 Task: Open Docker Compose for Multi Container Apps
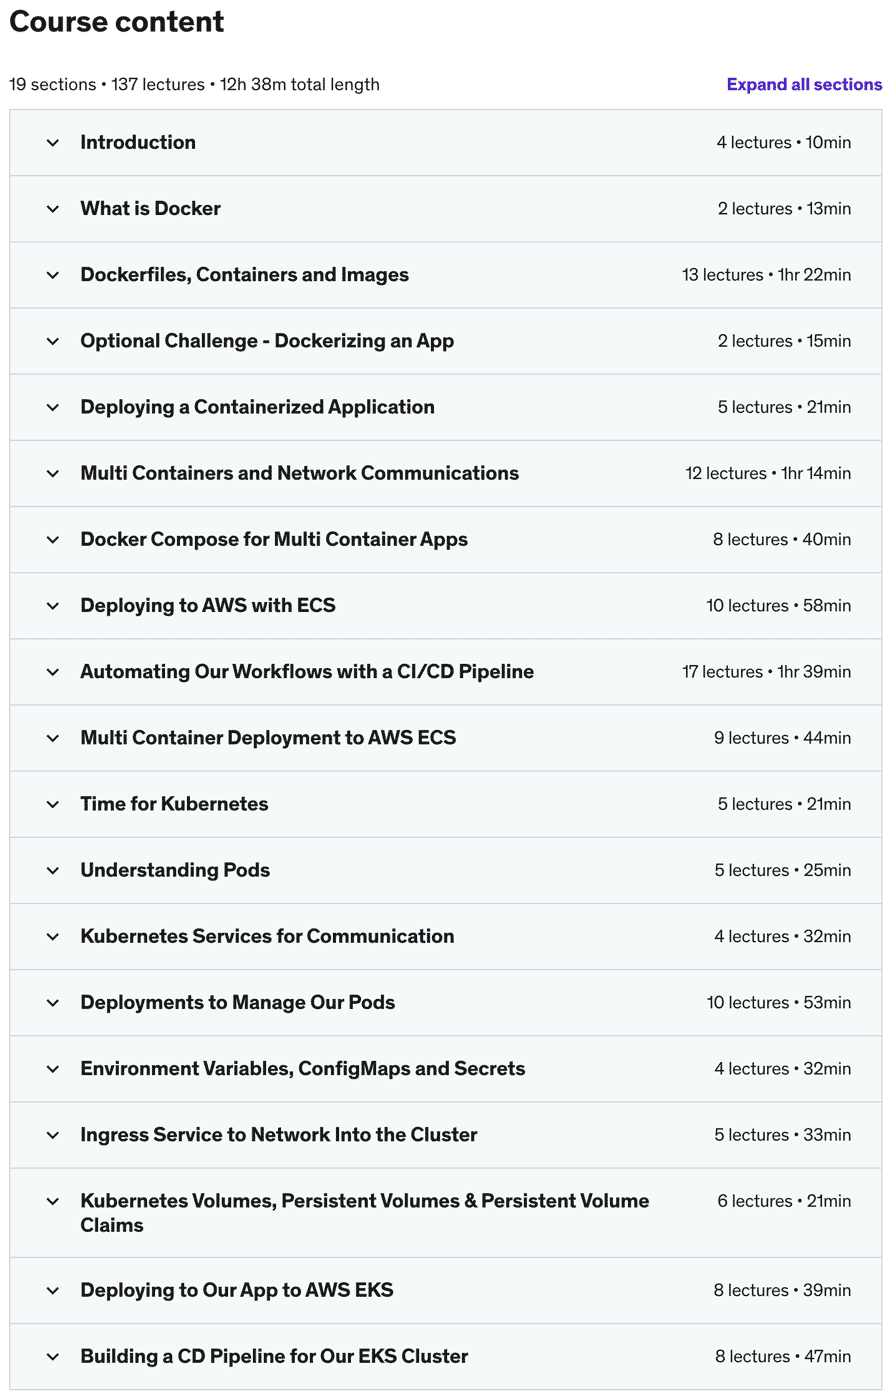pyautogui.click(x=274, y=539)
